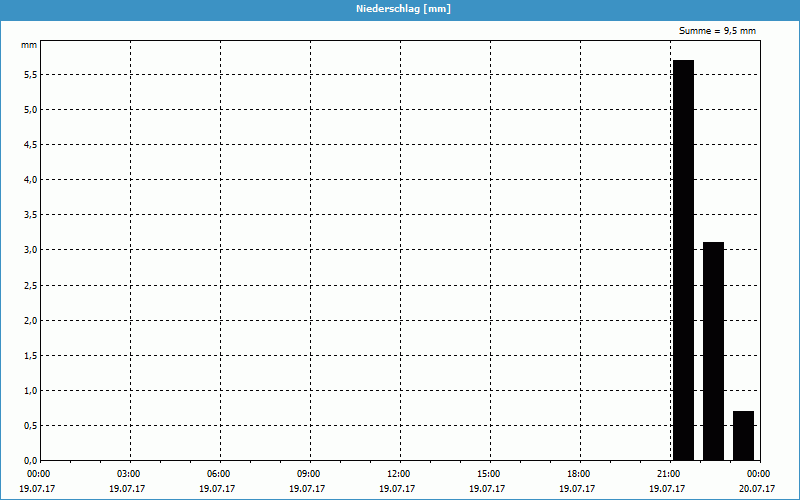Click the 09:00 time axis label
800x500 pixels.
click(x=308, y=474)
